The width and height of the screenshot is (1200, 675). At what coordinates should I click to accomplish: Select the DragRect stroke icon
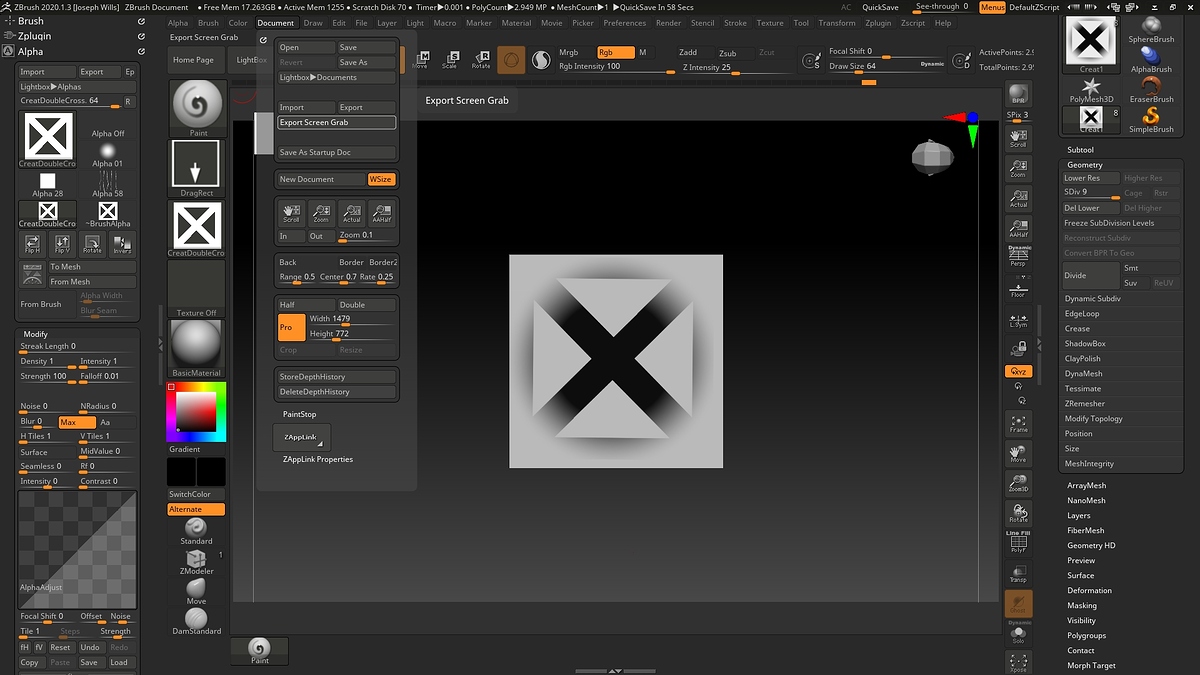[196, 168]
